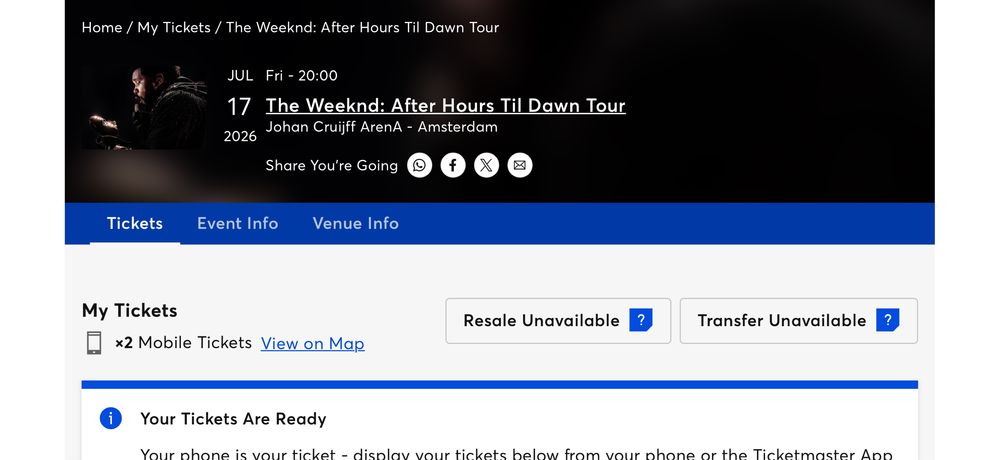The height and width of the screenshot is (460, 1000).
Task: Select the Venue Info tab
Action: pyautogui.click(x=355, y=223)
